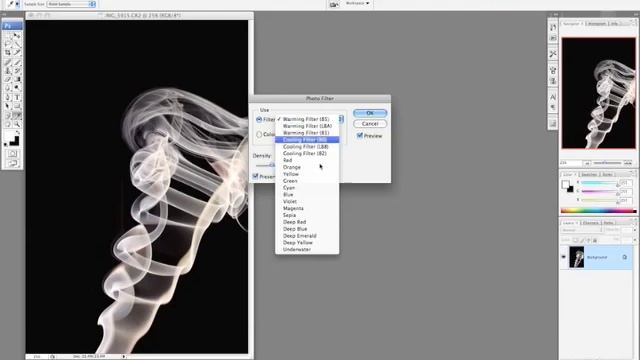Select the Path Selection tool
The width and height of the screenshot is (640, 360).
coord(8,106)
